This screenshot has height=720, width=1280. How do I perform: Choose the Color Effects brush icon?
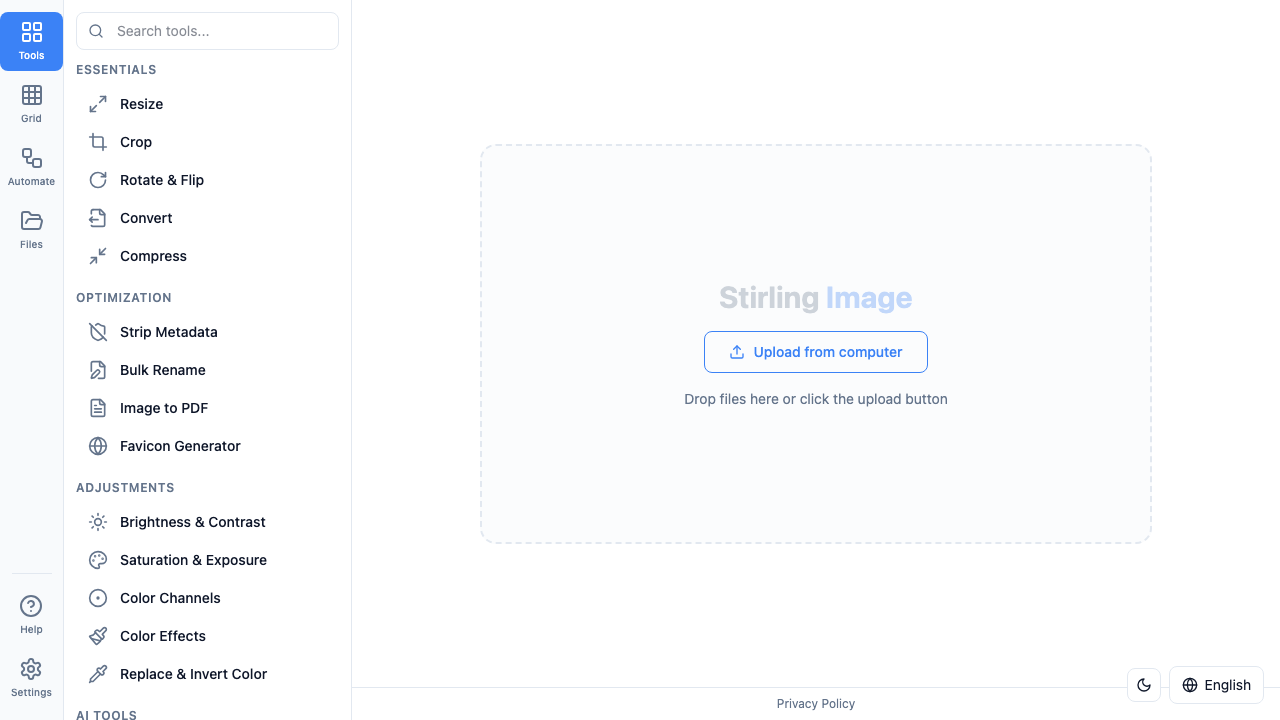pyautogui.click(x=98, y=636)
